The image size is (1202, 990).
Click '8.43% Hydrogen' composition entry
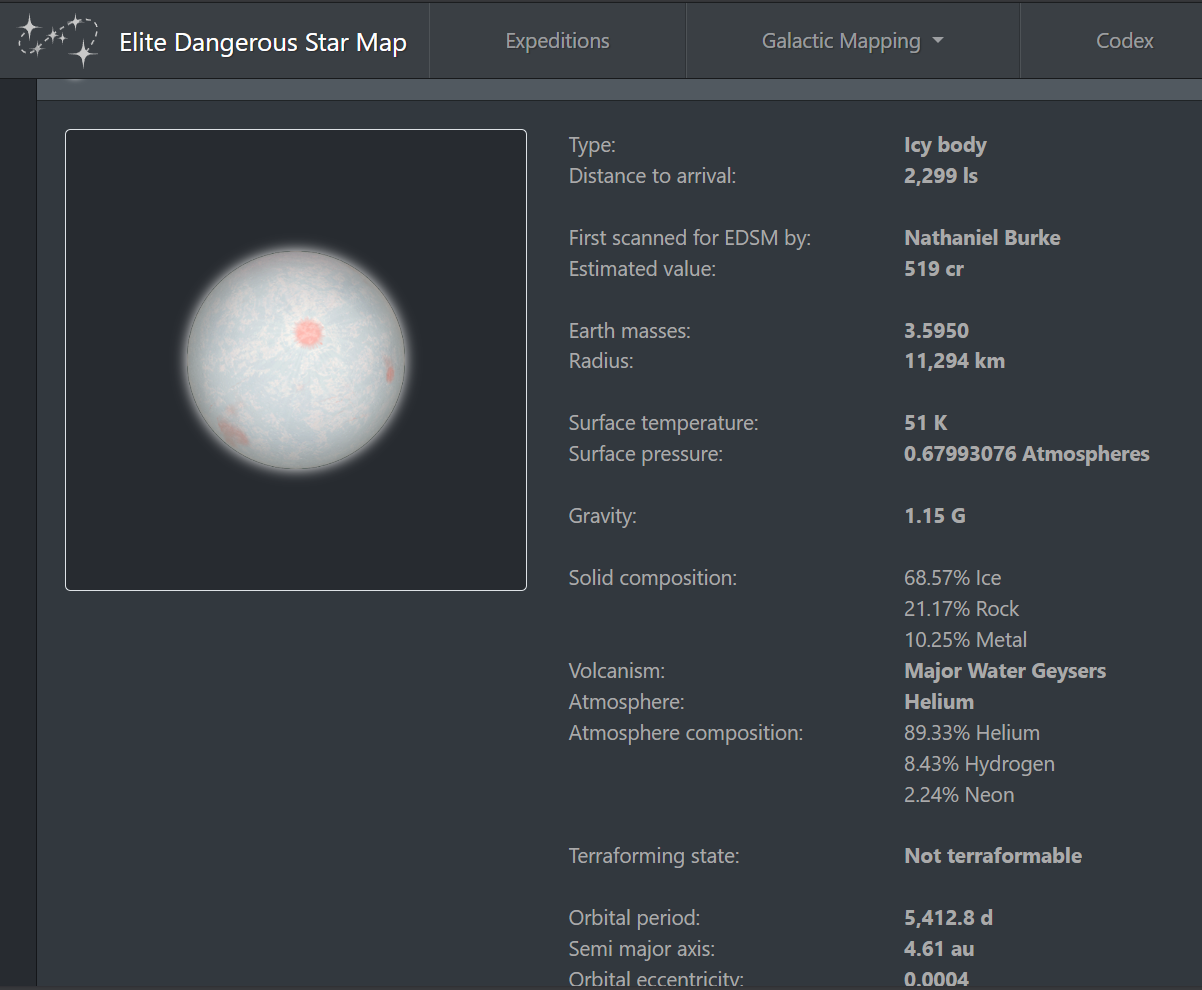(979, 764)
